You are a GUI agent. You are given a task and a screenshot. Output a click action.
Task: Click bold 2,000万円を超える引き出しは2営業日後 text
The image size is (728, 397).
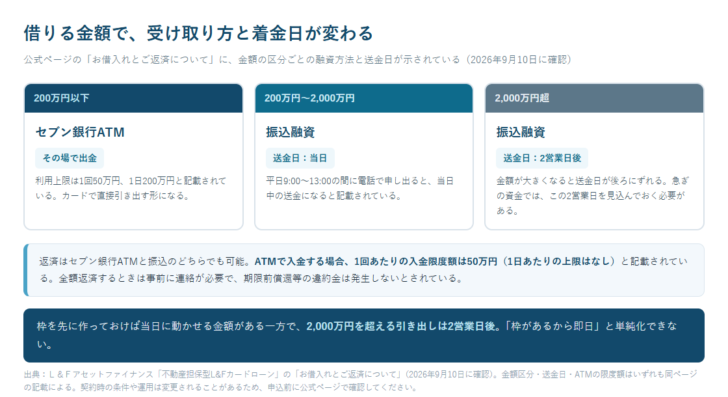tap(402, 326)
